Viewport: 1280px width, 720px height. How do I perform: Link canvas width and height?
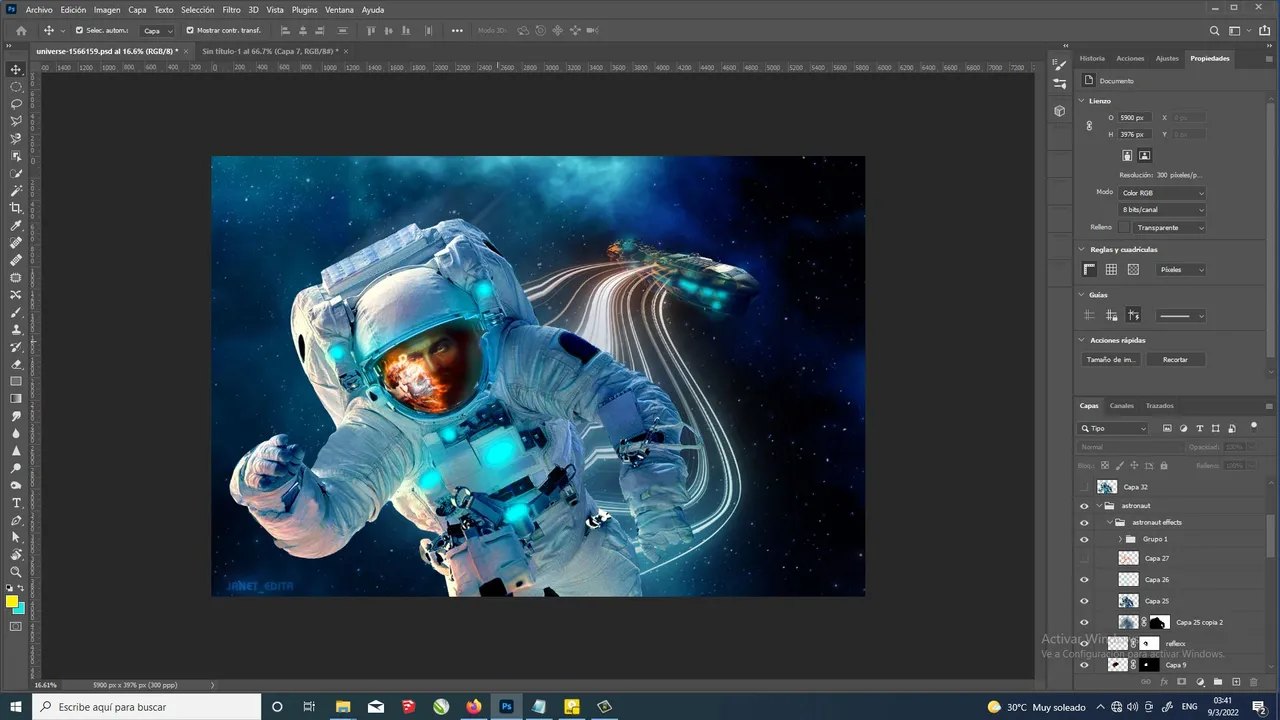point(1089,126)
